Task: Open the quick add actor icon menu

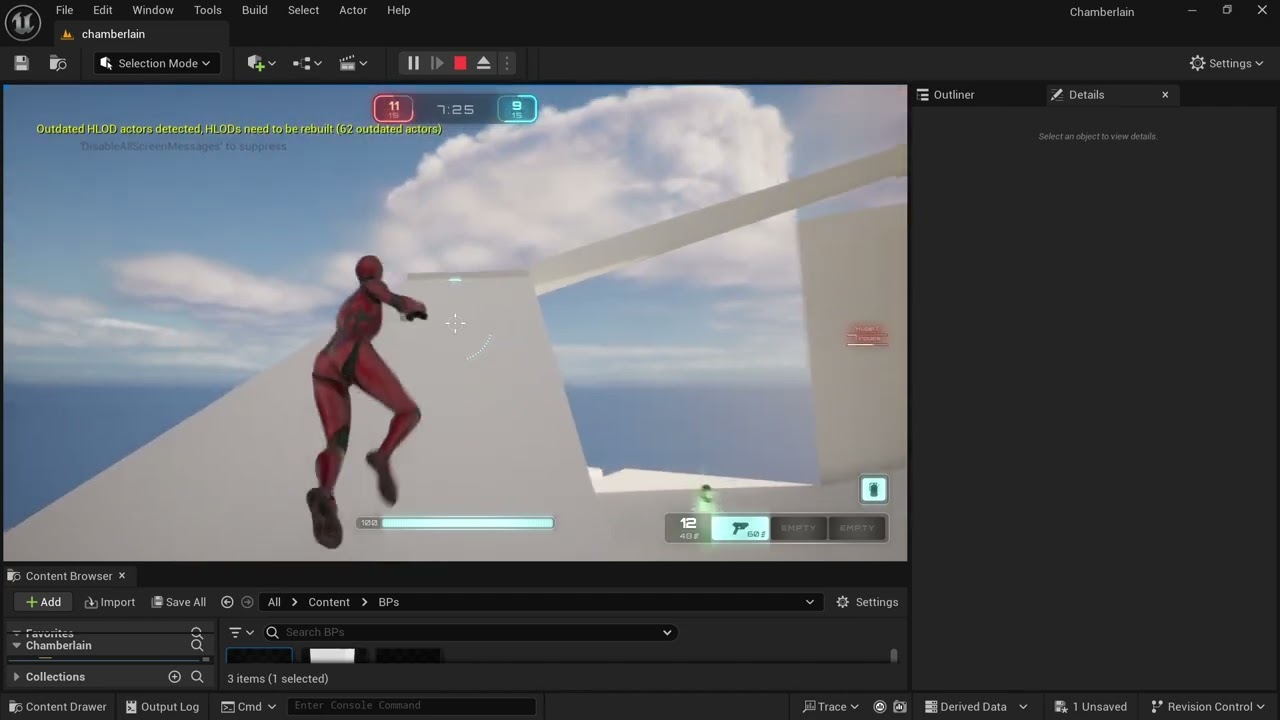Action: point(261,63)
